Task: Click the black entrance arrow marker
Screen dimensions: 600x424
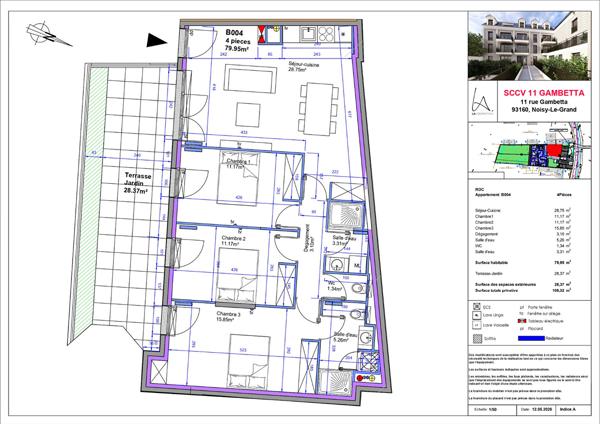Action: pos(157,40)
